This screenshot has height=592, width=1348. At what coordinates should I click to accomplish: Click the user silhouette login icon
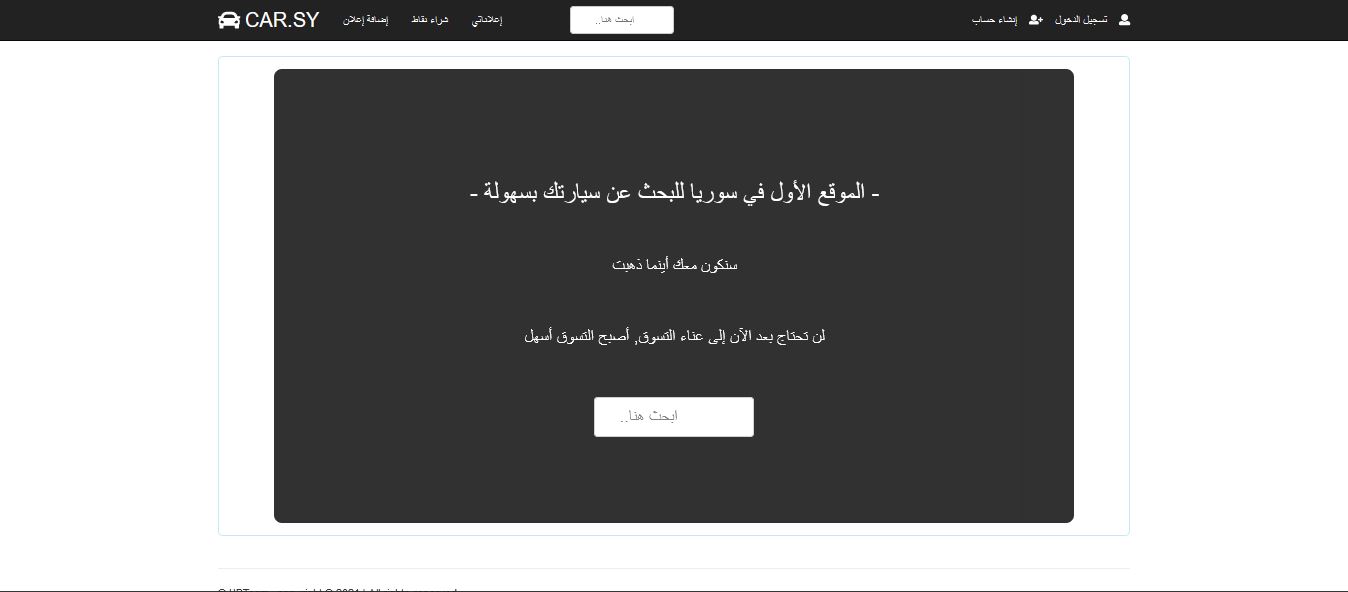click(x=1124, y=20)
